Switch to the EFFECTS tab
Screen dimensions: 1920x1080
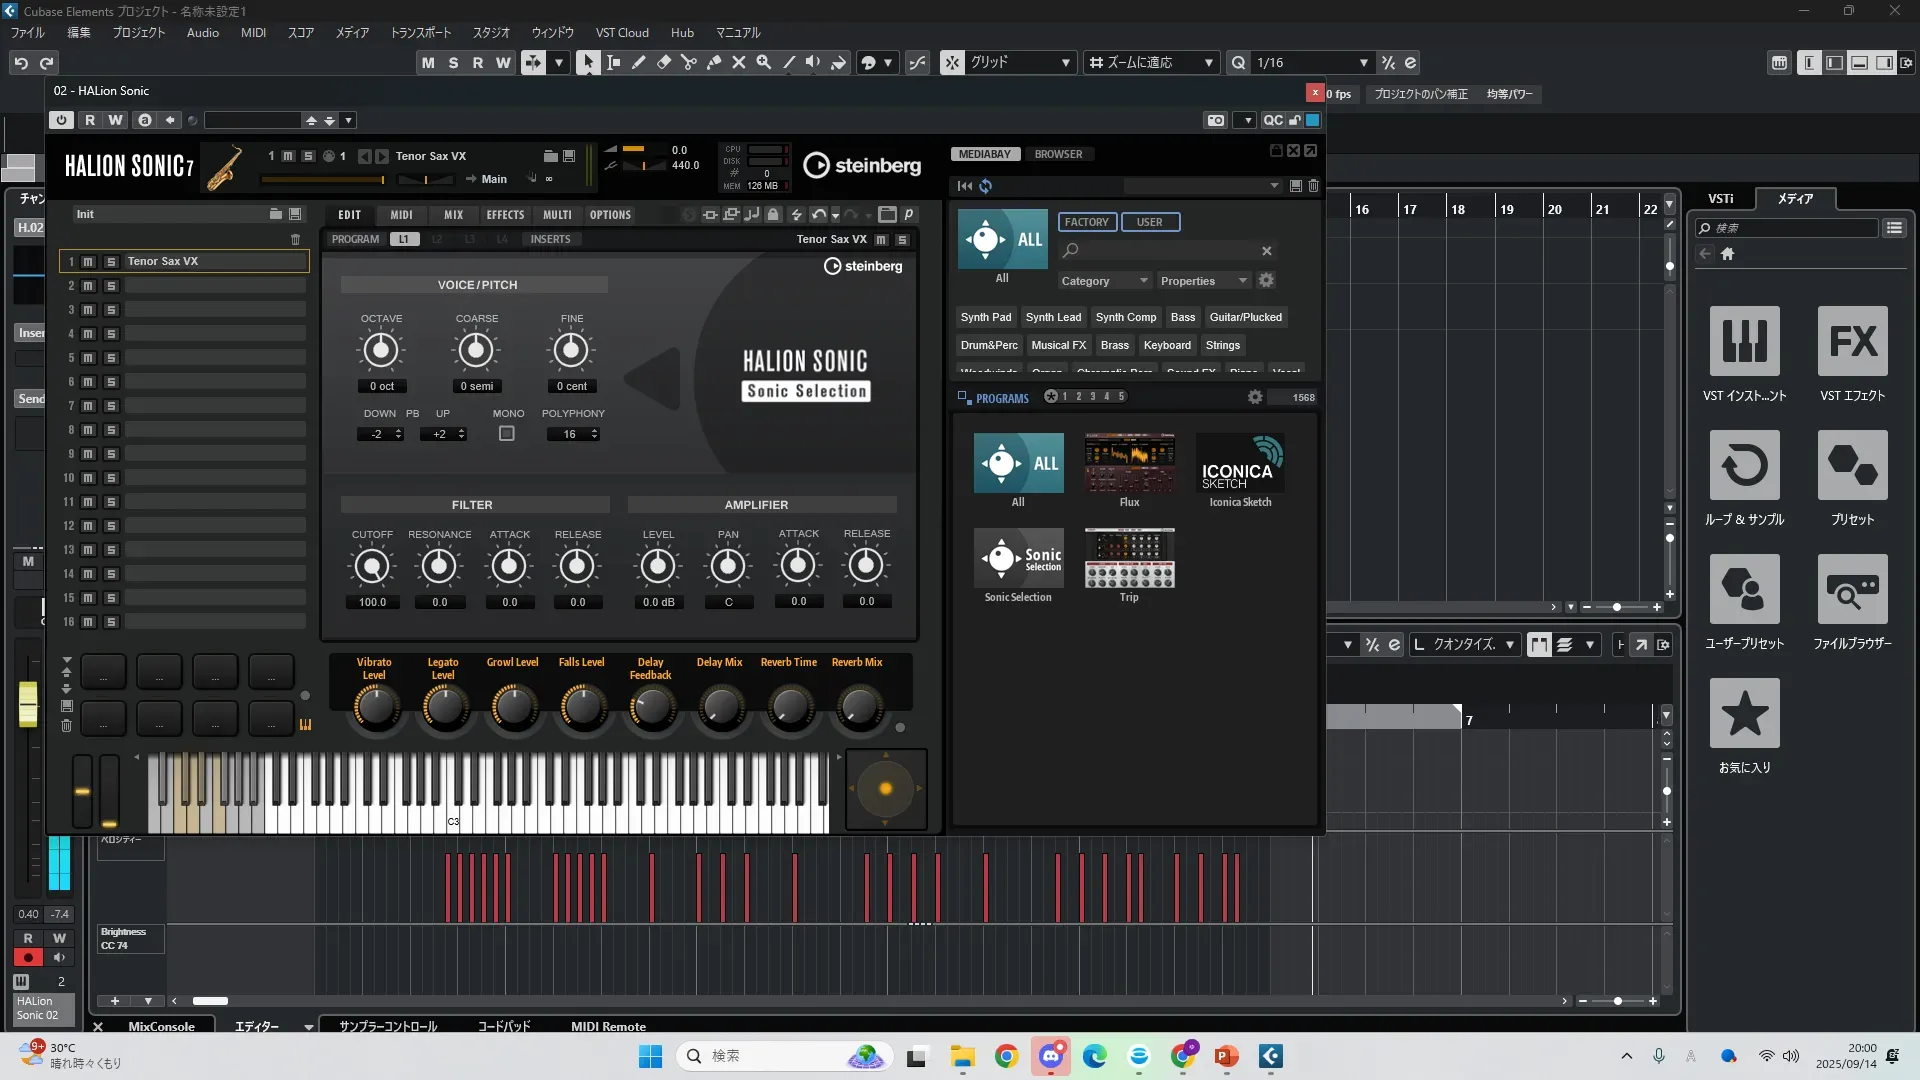tap(505, 215)
